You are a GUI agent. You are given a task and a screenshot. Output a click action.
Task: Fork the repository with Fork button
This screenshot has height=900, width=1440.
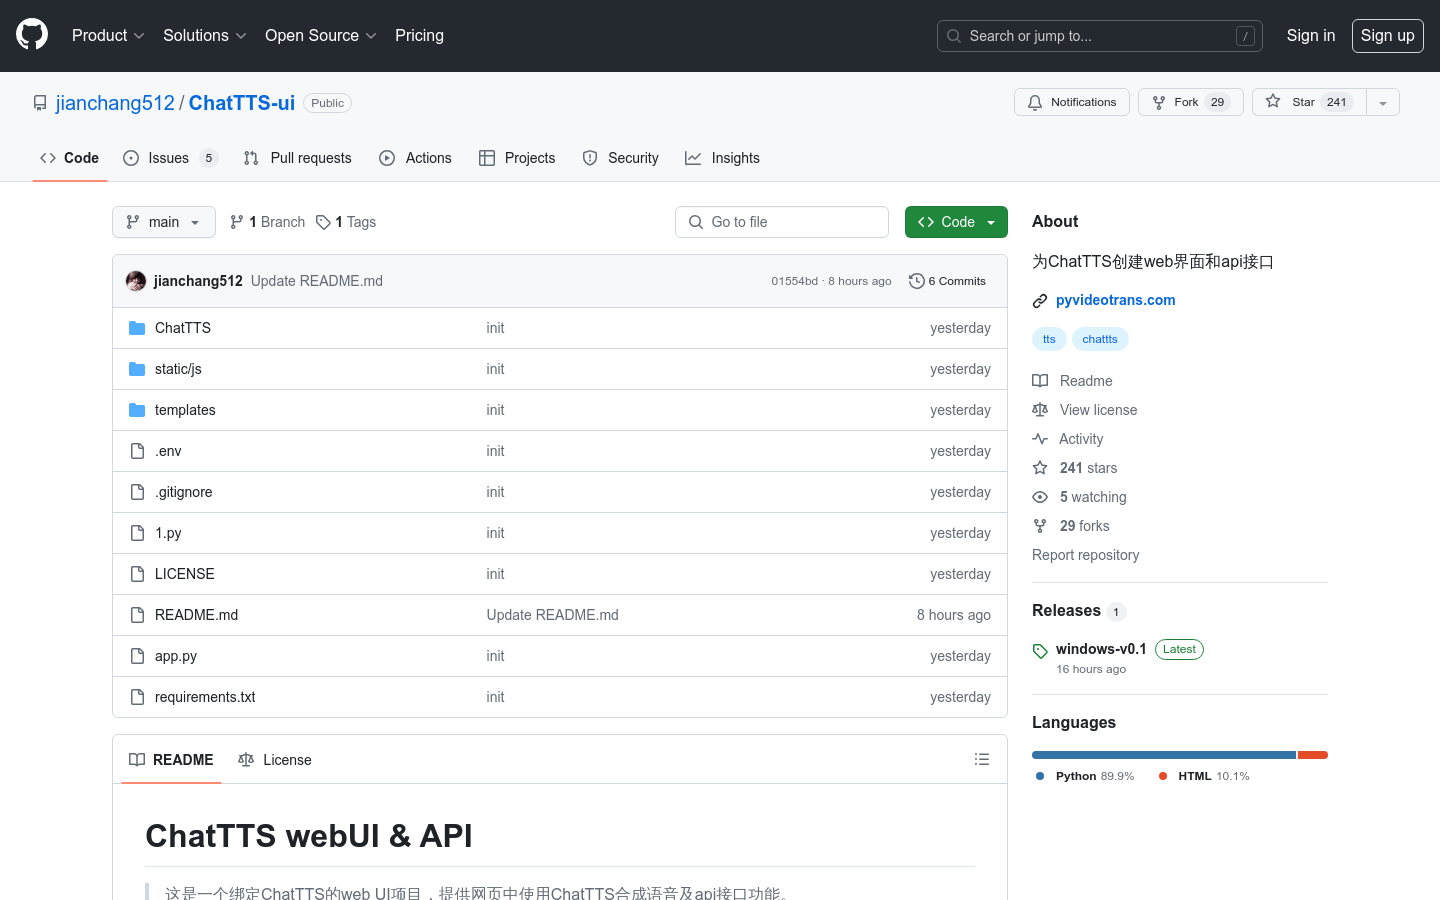(x=1190, y=102)
